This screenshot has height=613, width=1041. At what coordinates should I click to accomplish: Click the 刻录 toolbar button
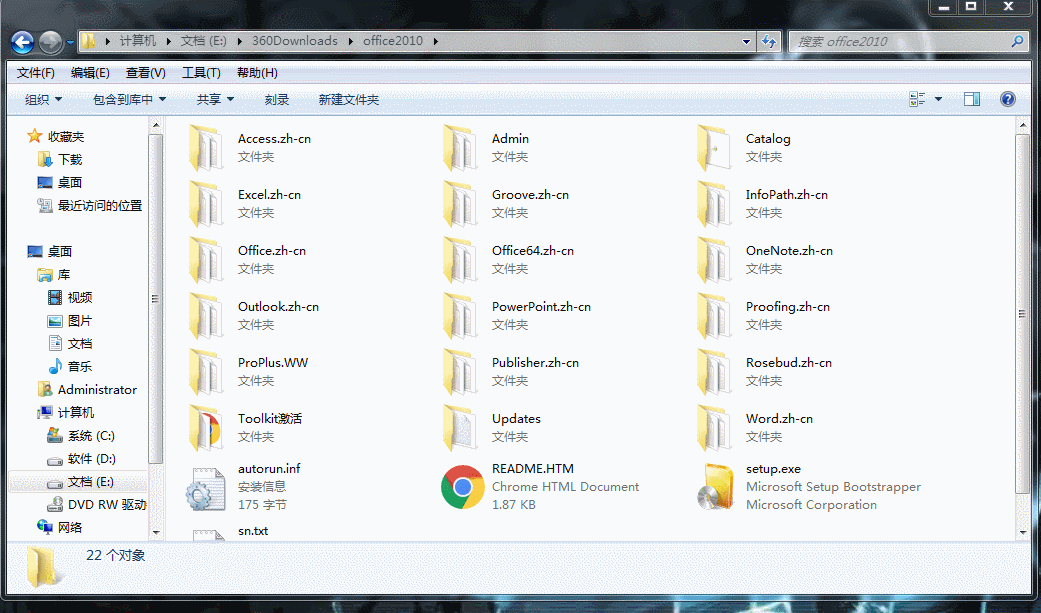tap(277, 100)
